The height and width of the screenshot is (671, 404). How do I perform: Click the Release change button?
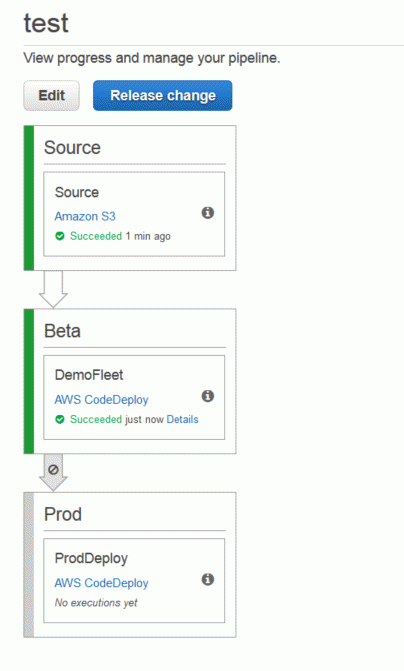click(x=163, y=95)
